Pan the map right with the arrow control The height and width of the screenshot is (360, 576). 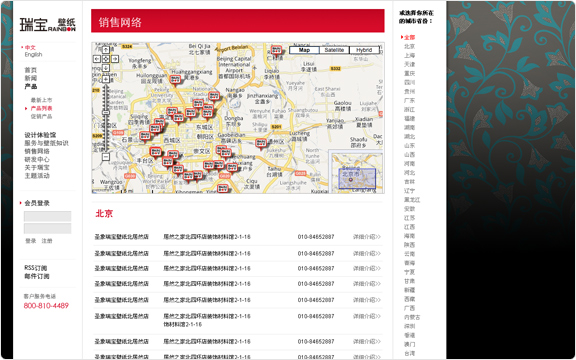point(115,59)
